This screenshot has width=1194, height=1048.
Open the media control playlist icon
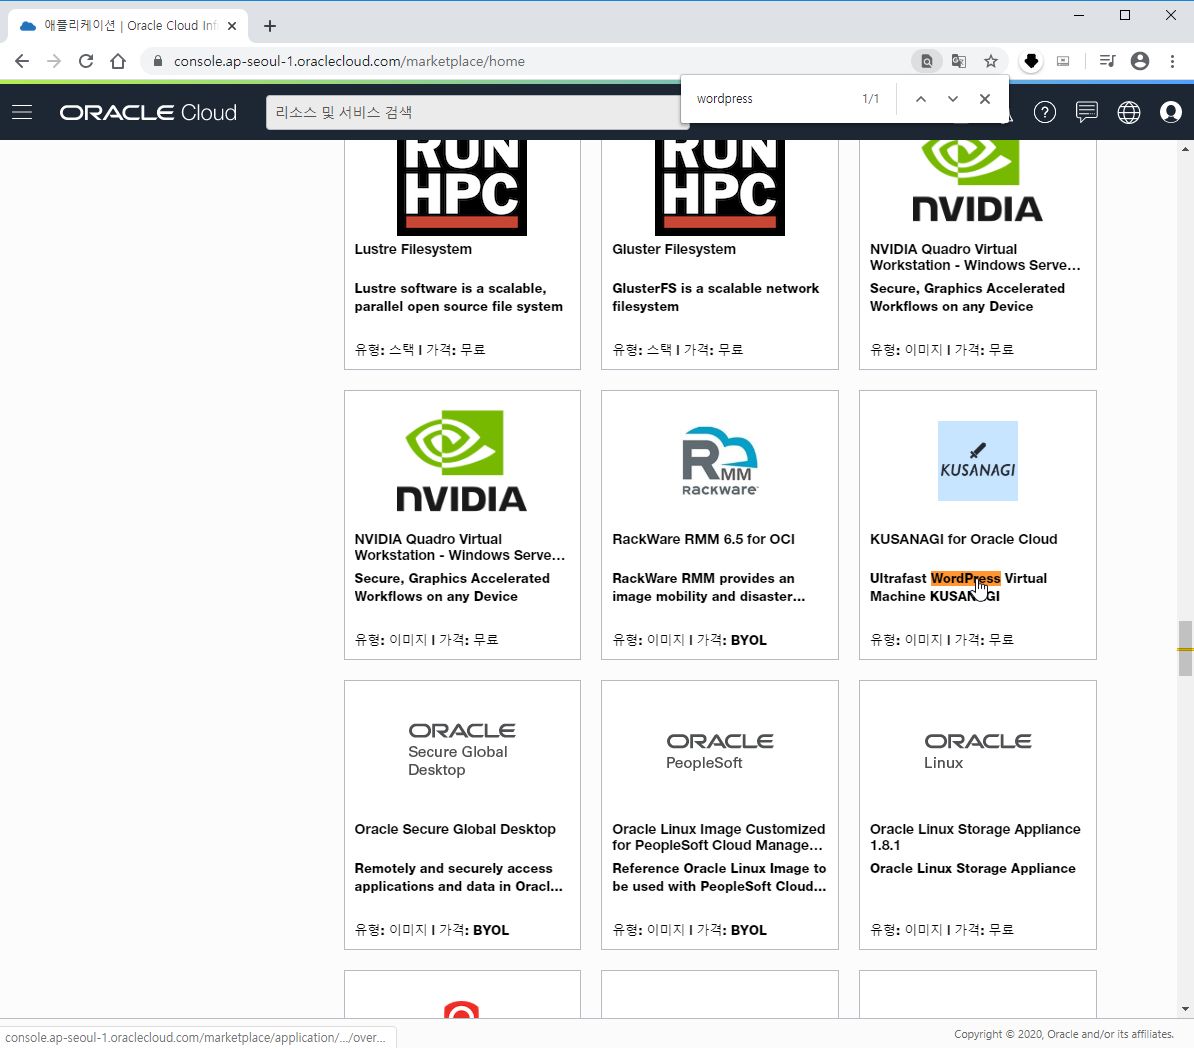point(1107,61)
